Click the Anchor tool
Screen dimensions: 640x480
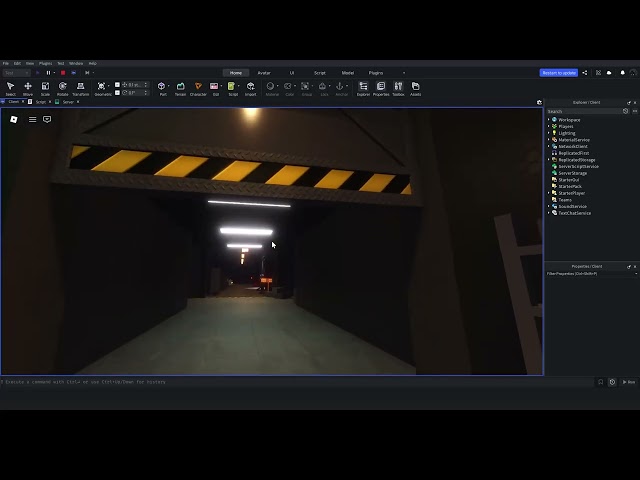(341, 89)
